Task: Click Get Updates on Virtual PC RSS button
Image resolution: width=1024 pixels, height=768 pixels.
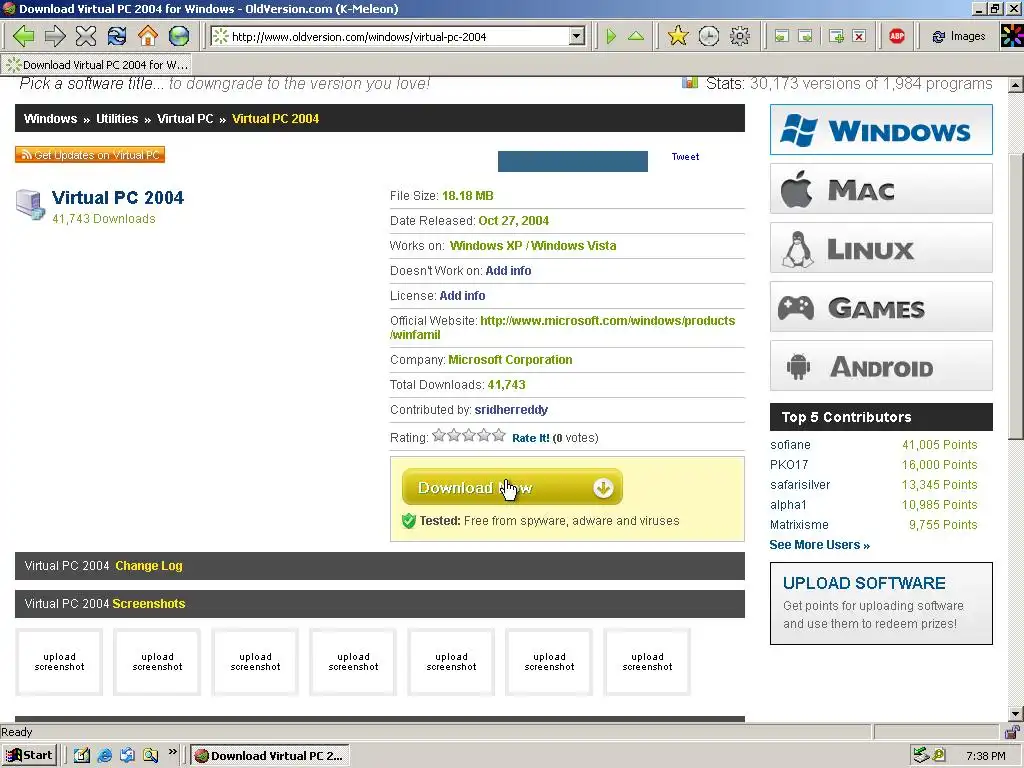Action: pyautogui.click(x=90, y=155)
